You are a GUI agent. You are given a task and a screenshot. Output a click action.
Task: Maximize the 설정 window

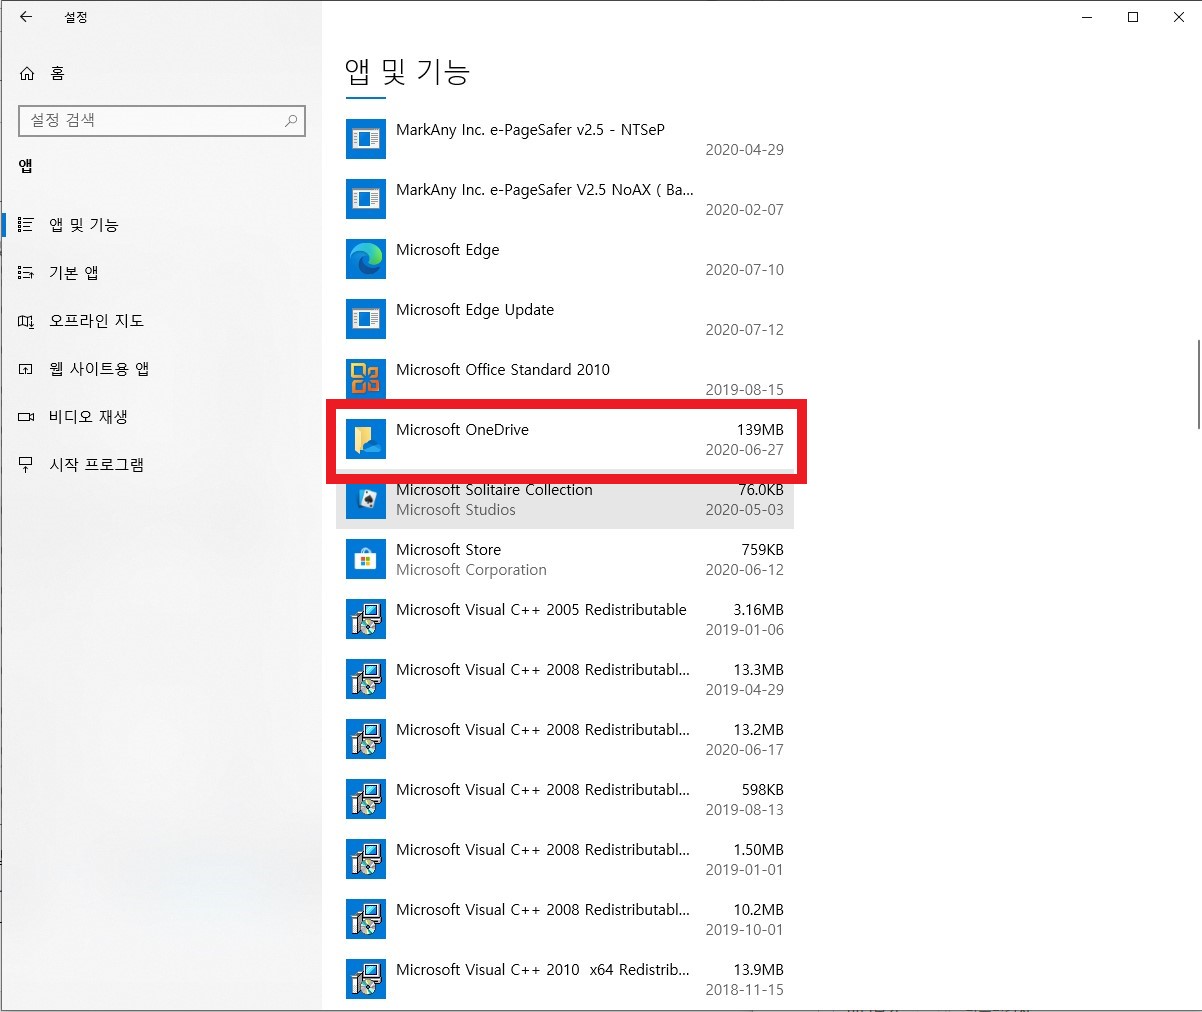point(1133,17)
